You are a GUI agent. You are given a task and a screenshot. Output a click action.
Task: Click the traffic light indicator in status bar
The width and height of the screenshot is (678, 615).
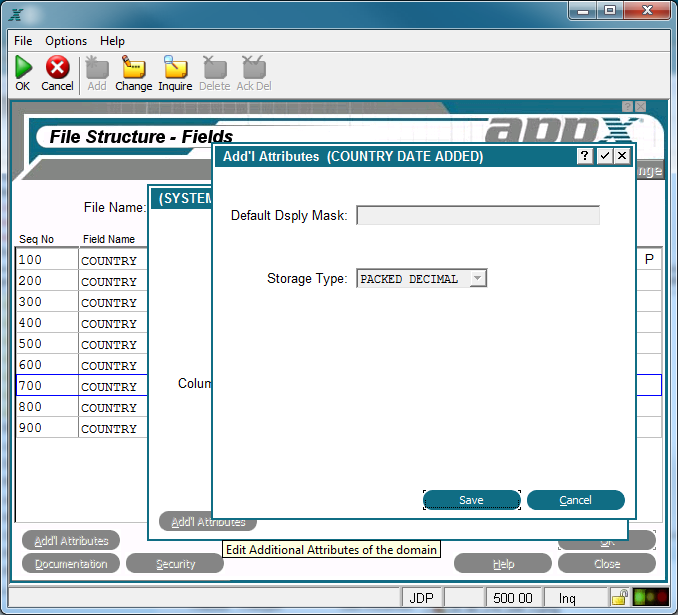point(651,598)
